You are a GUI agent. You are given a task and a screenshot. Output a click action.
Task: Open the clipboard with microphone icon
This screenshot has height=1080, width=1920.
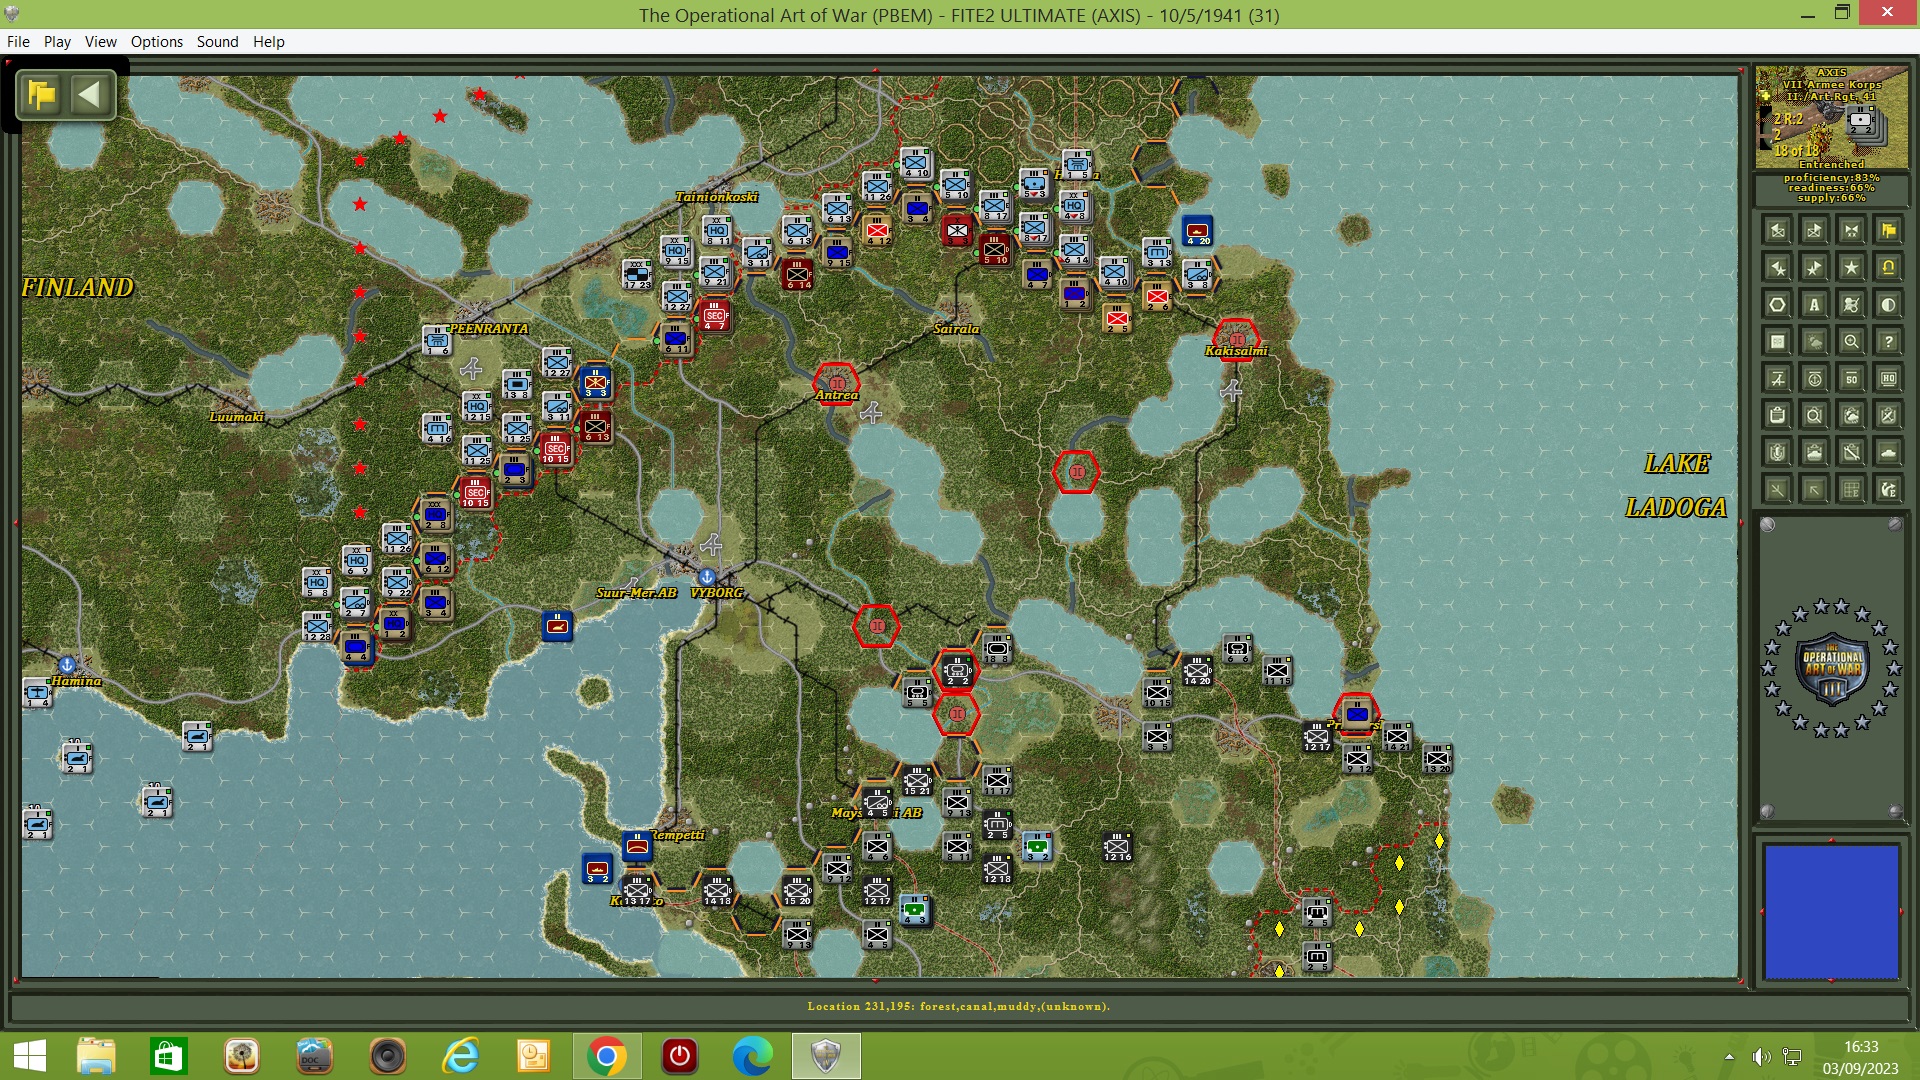(x=1777, y=453)
